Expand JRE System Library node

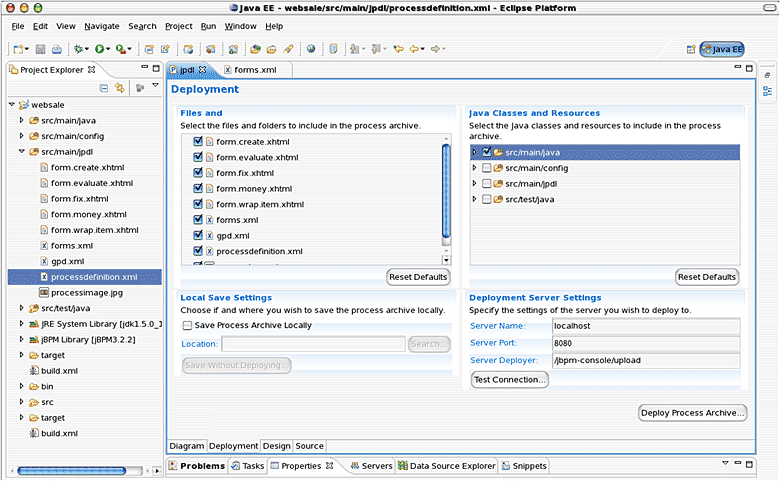[21, 324]
